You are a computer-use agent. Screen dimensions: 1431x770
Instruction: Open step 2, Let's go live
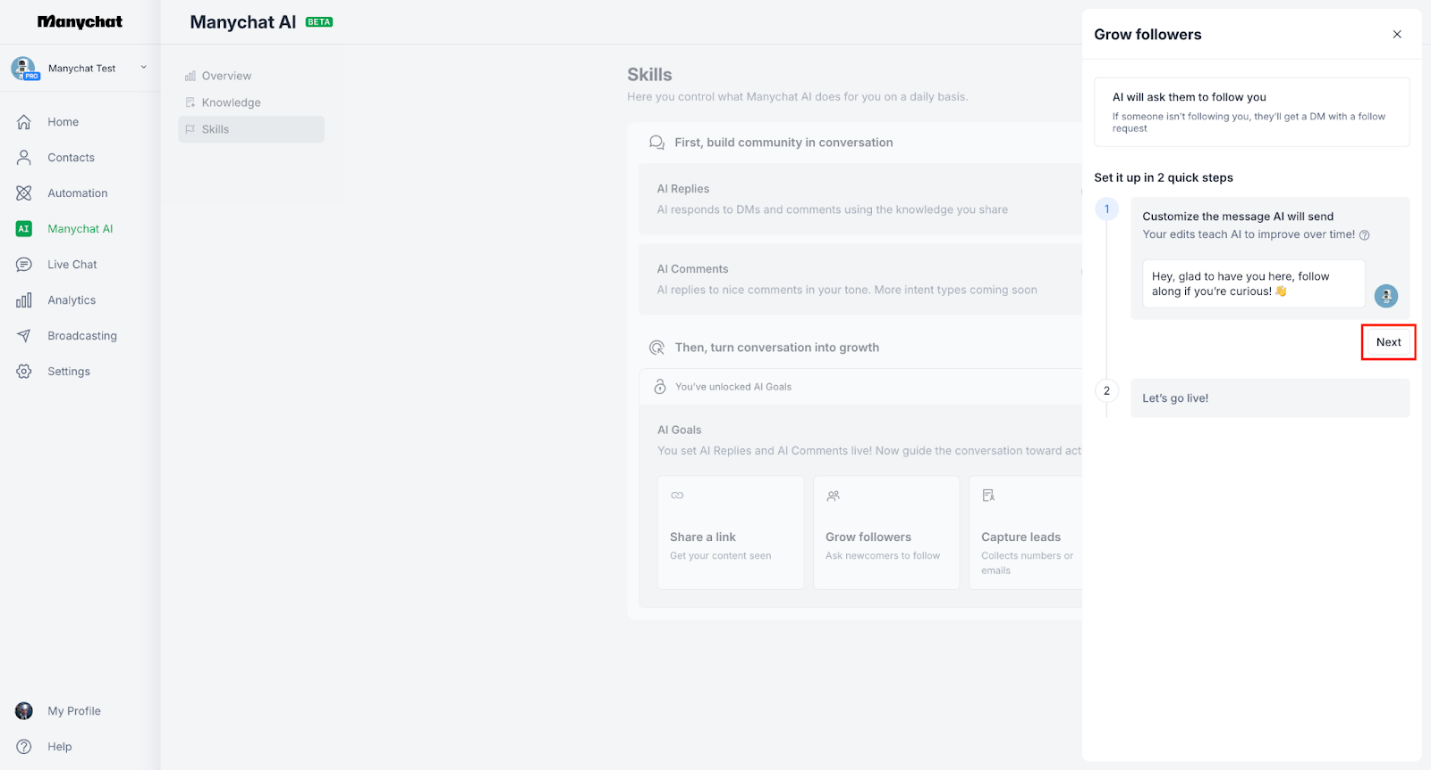pyautogui.click(x=1269, y=397)
